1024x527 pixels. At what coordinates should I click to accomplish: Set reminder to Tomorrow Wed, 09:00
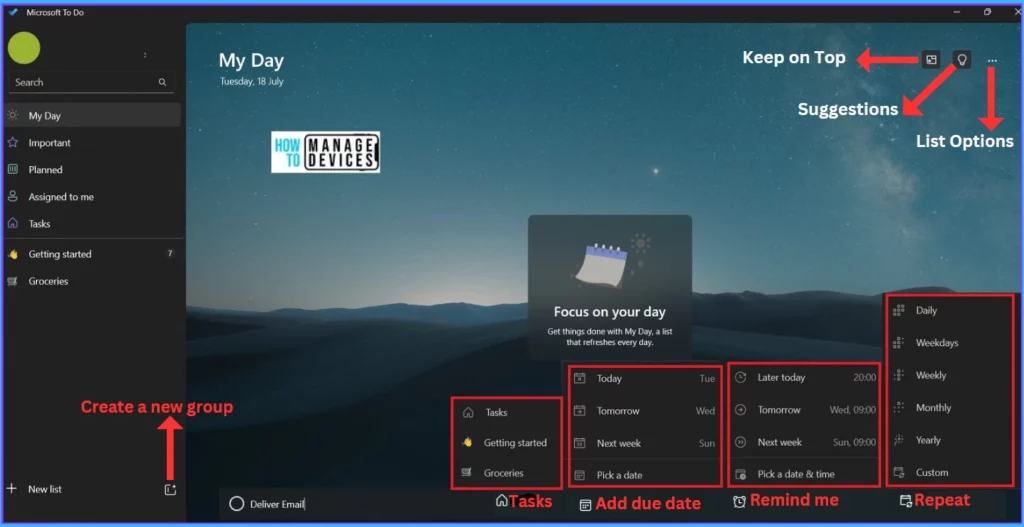pos(805,410)
